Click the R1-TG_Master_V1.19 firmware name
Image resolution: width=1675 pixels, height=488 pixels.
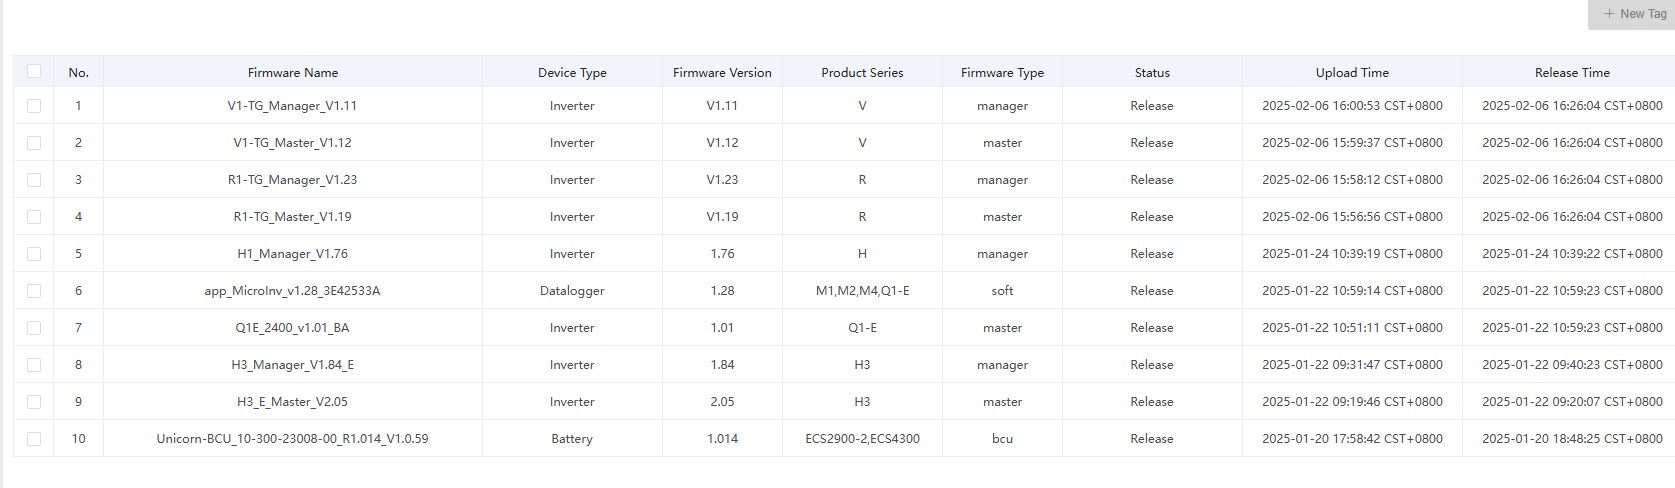(292, 217)
